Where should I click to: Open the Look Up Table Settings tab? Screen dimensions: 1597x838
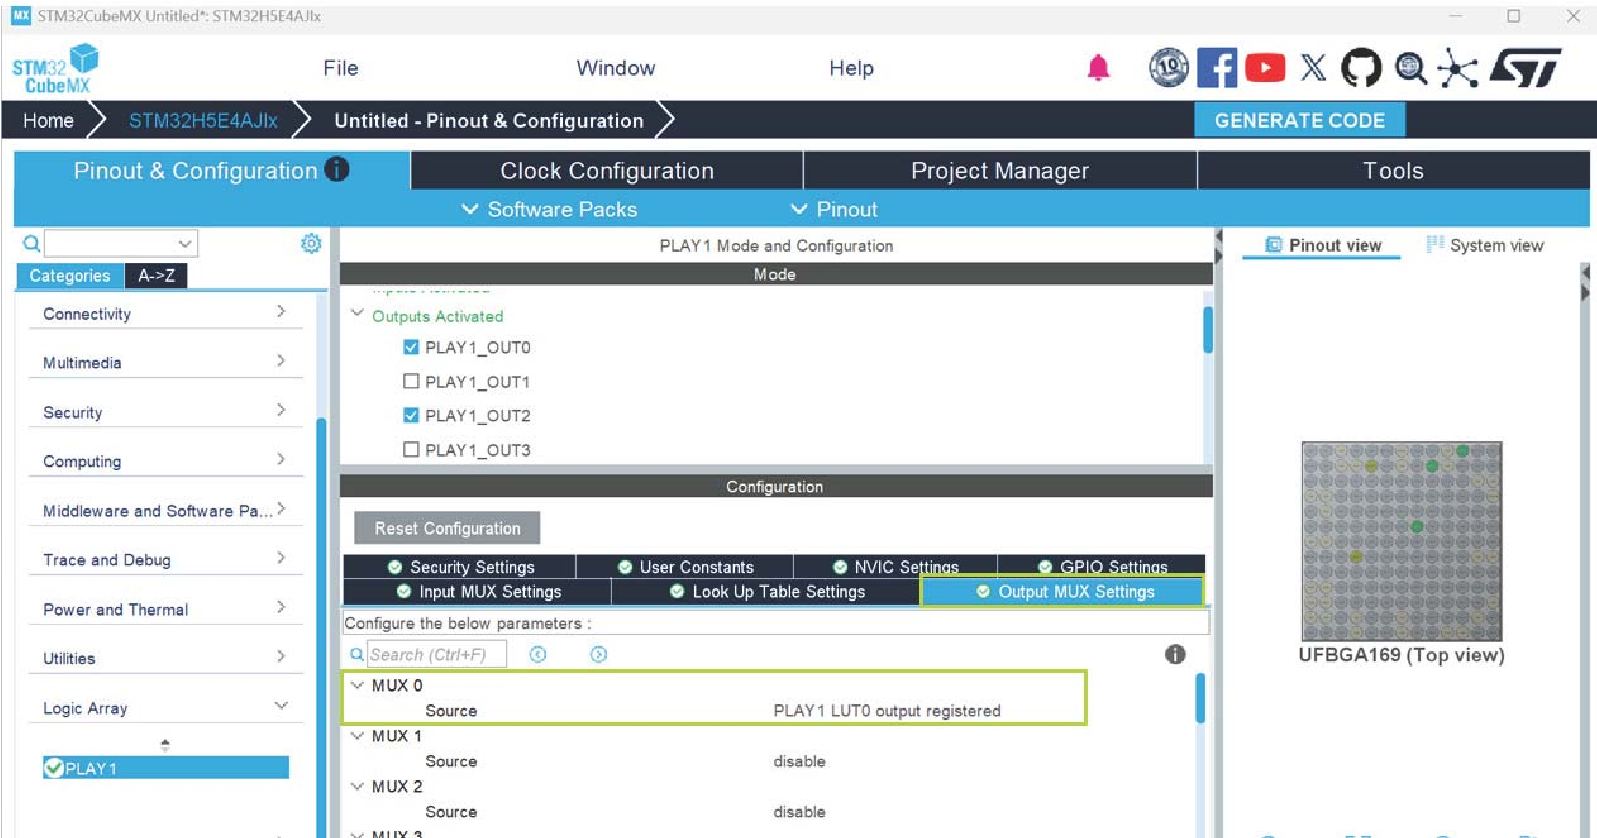pos(766,592)
